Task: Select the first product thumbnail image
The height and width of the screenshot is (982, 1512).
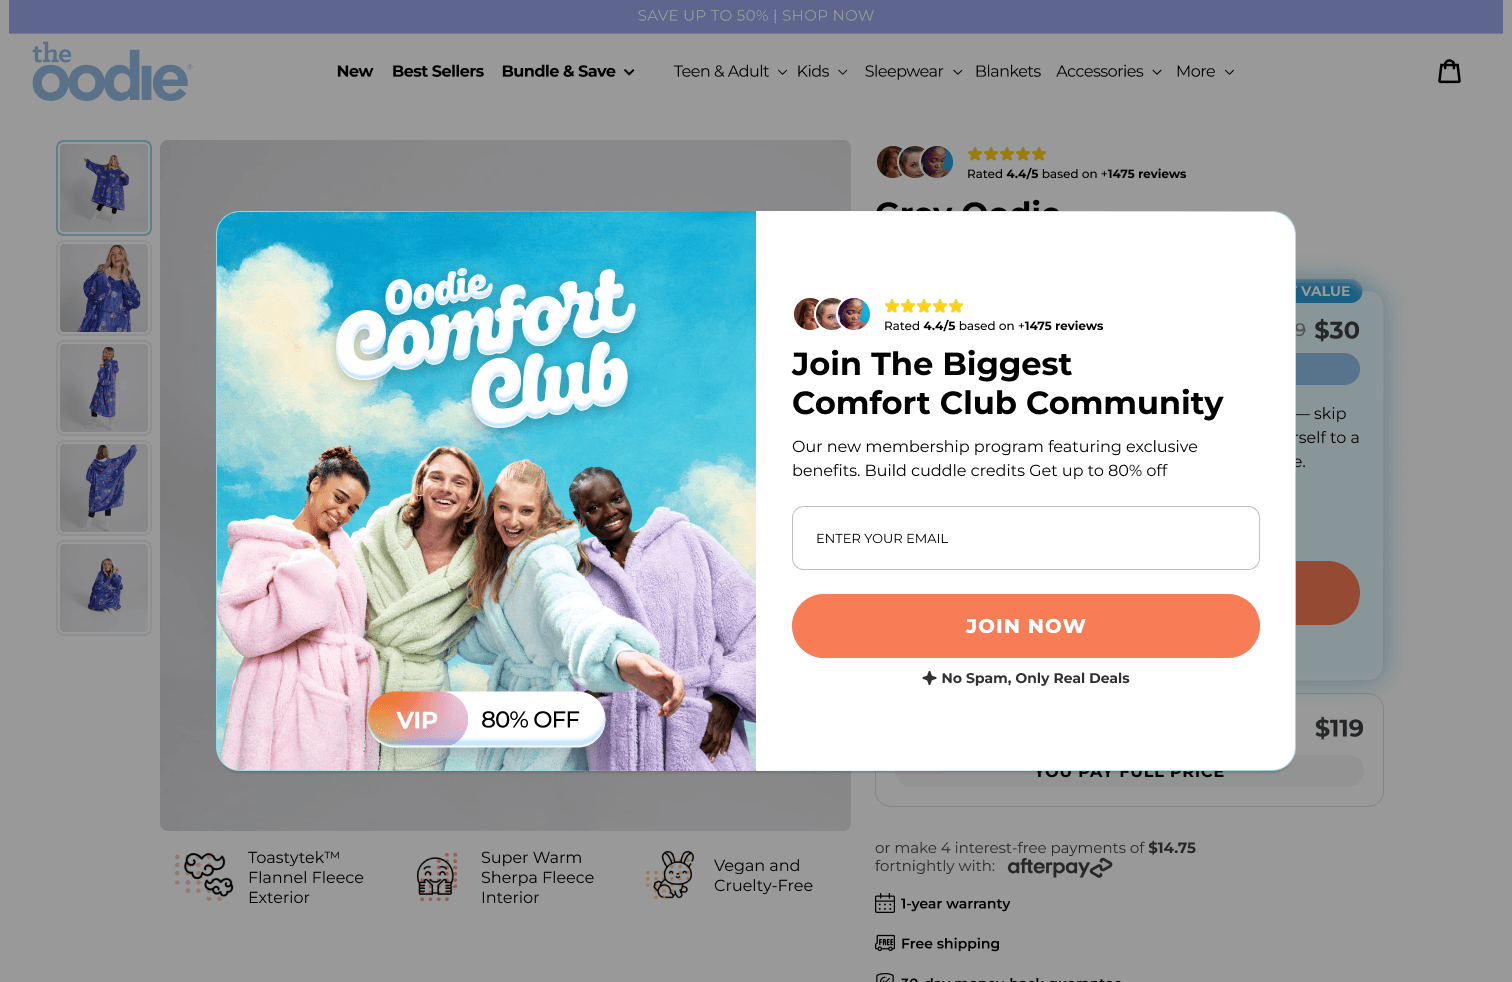Action: pos(104,188)
